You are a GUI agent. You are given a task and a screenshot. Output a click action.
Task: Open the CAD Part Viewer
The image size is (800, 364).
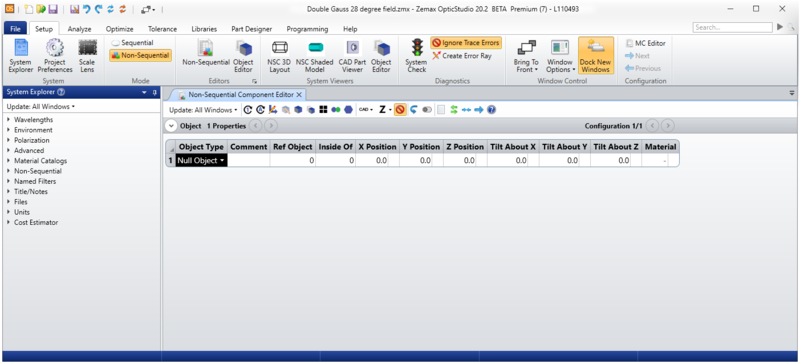point(352,56)
